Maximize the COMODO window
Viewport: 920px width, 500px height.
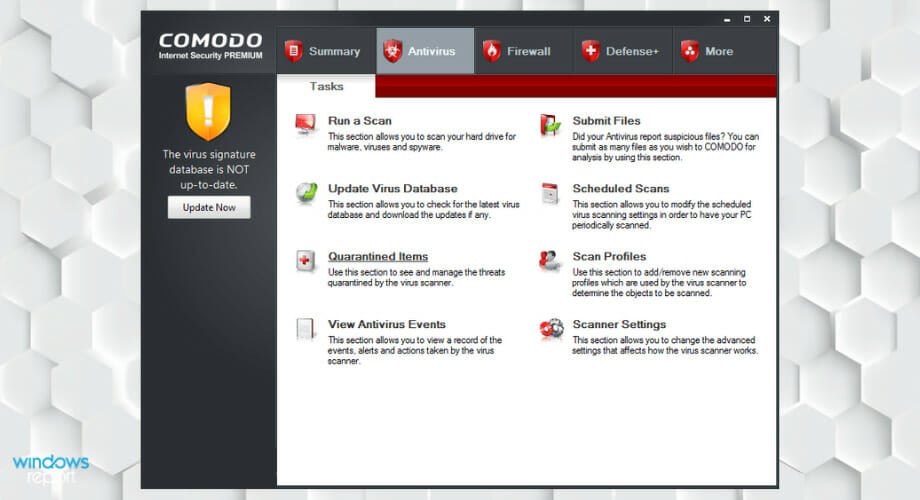747,19
